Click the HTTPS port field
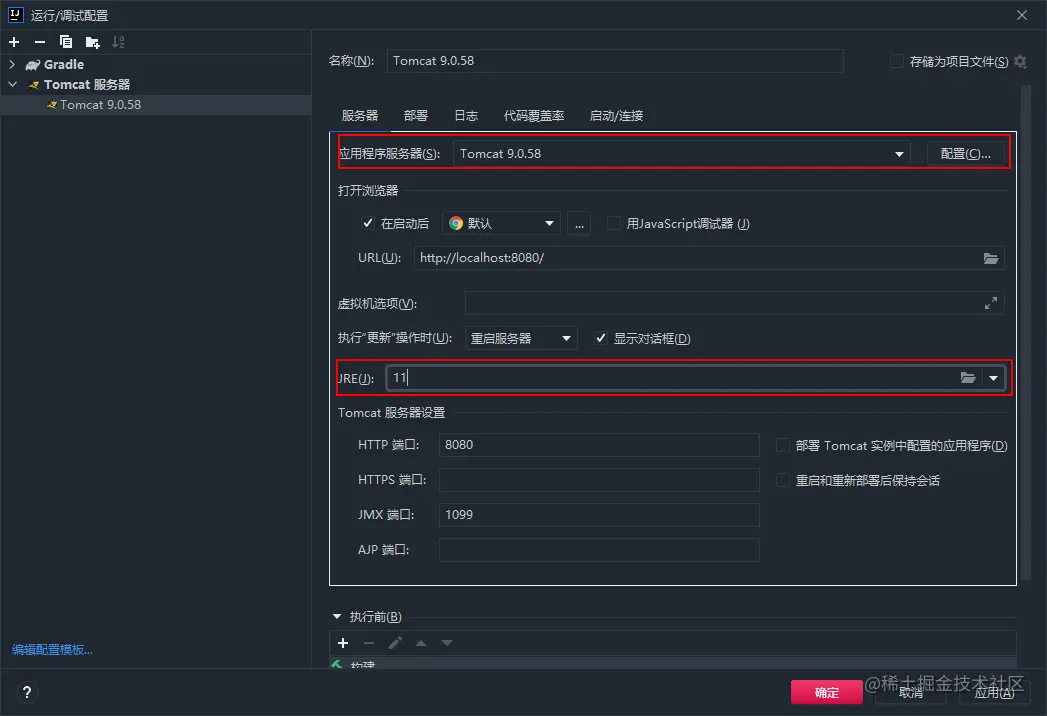 (x=599, y=480)
